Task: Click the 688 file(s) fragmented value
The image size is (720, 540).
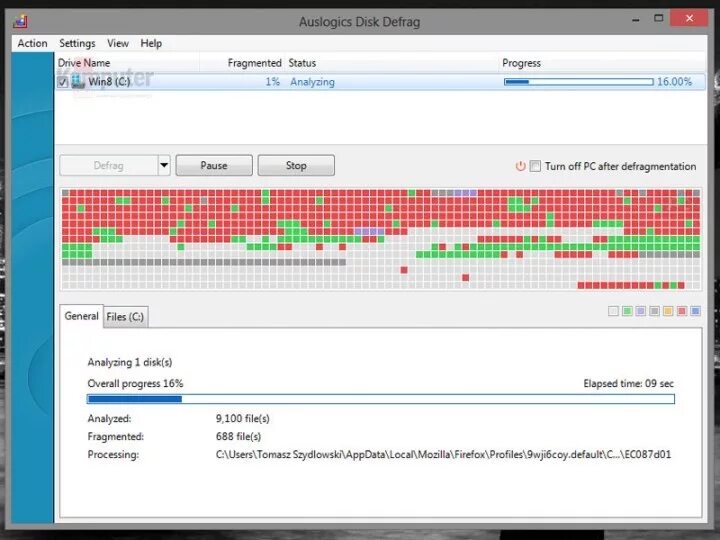Action: click(238, 436)
